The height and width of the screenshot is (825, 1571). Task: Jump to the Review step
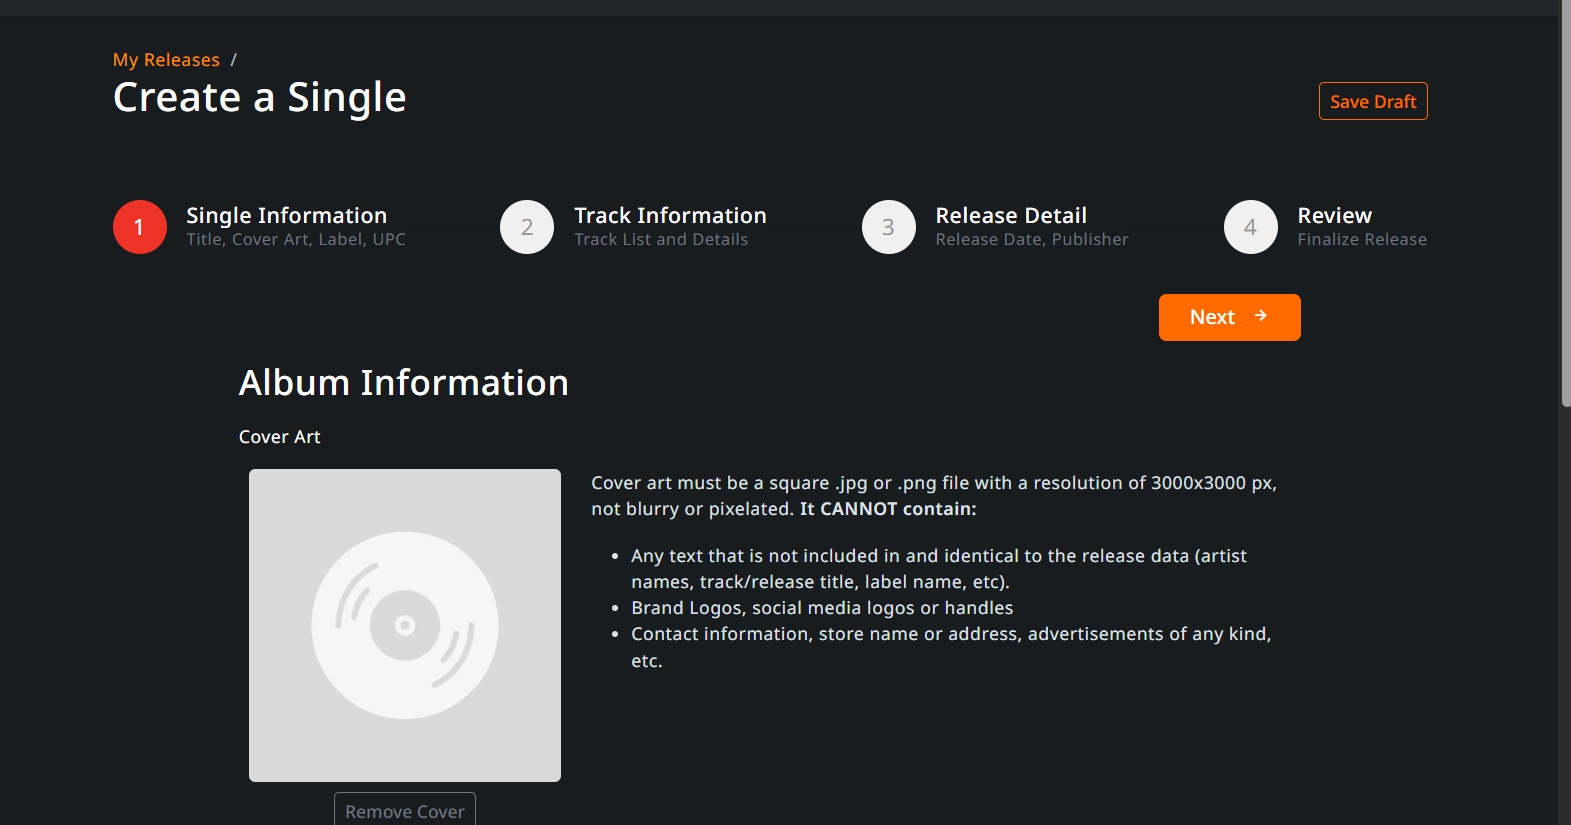[1334, 216]
